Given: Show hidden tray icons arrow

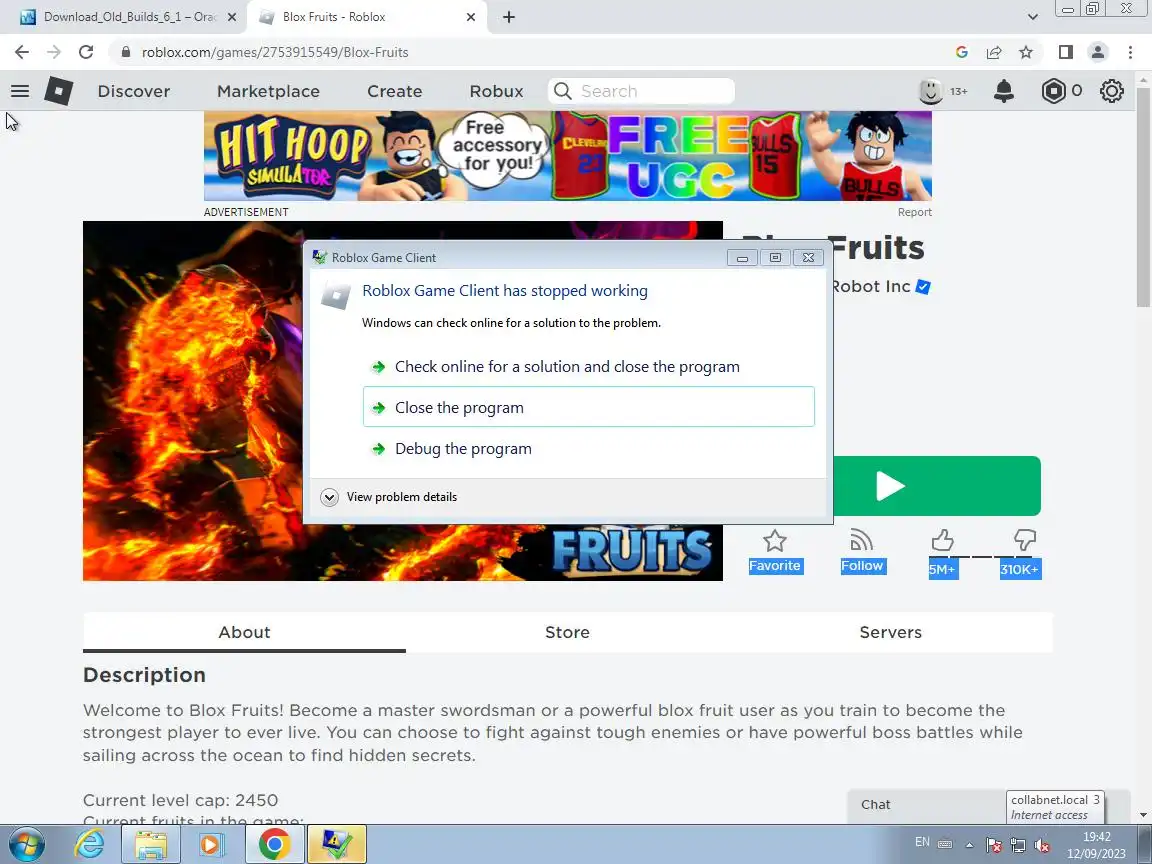Looking at the screenshot, I should (x=969, y=846).
